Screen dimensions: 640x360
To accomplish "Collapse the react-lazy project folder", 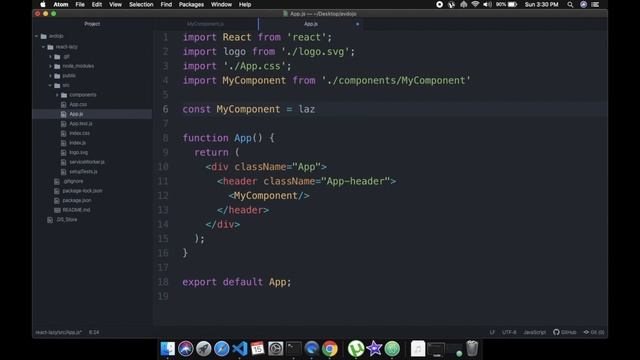I will 43,47.
